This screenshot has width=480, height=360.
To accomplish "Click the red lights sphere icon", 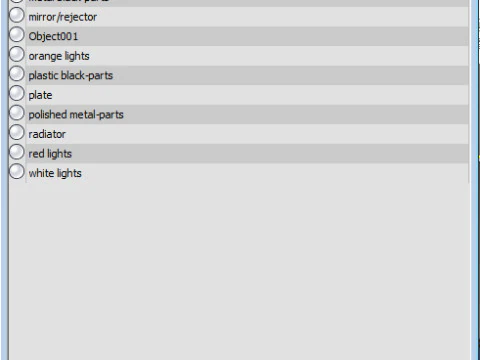I will click(17, 152).
